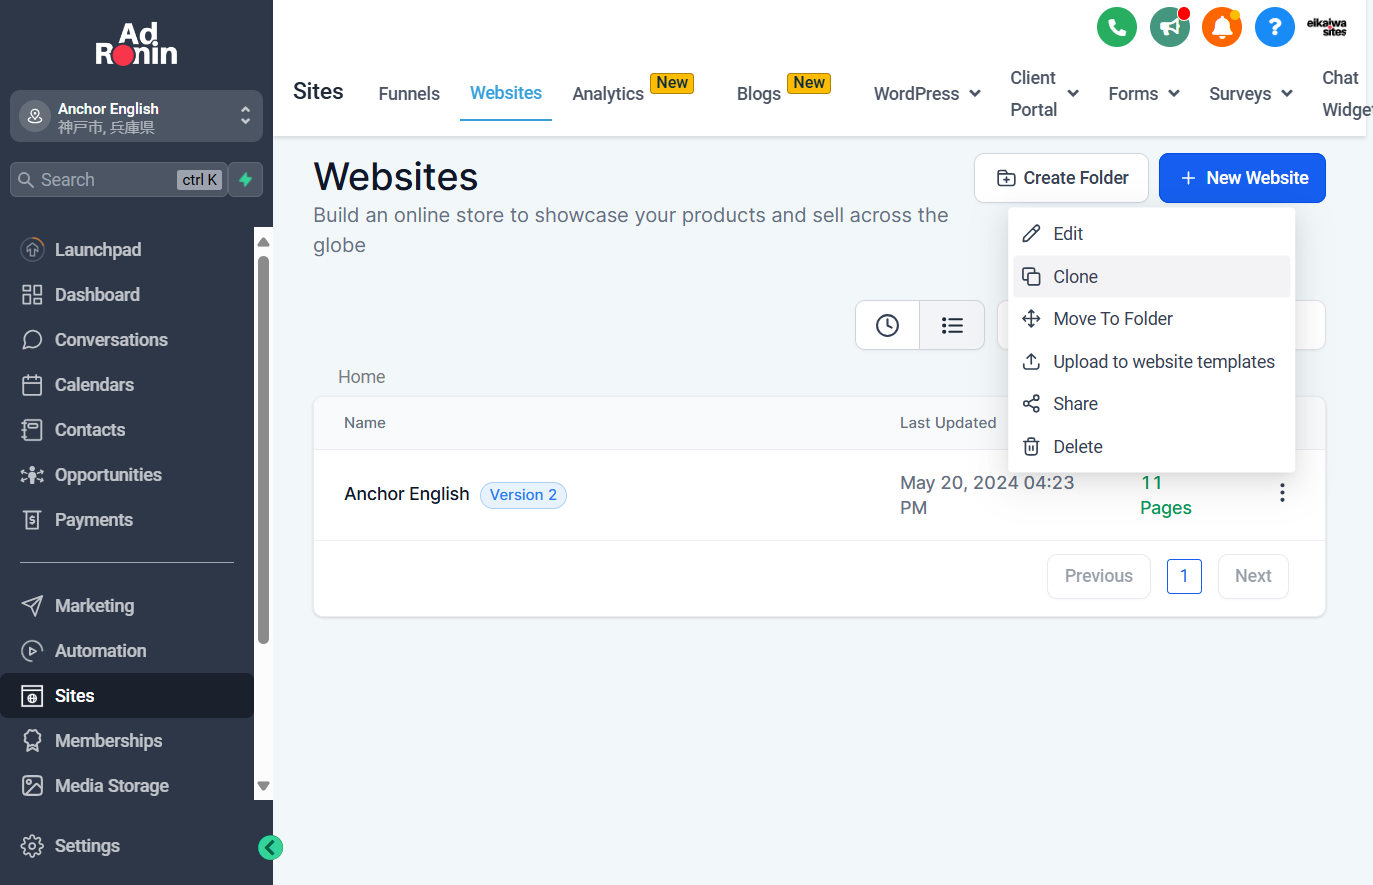This screenshot has height=885, width=1373.
Task: Open Media Storage in the sidebar
Action: [127, 786]
